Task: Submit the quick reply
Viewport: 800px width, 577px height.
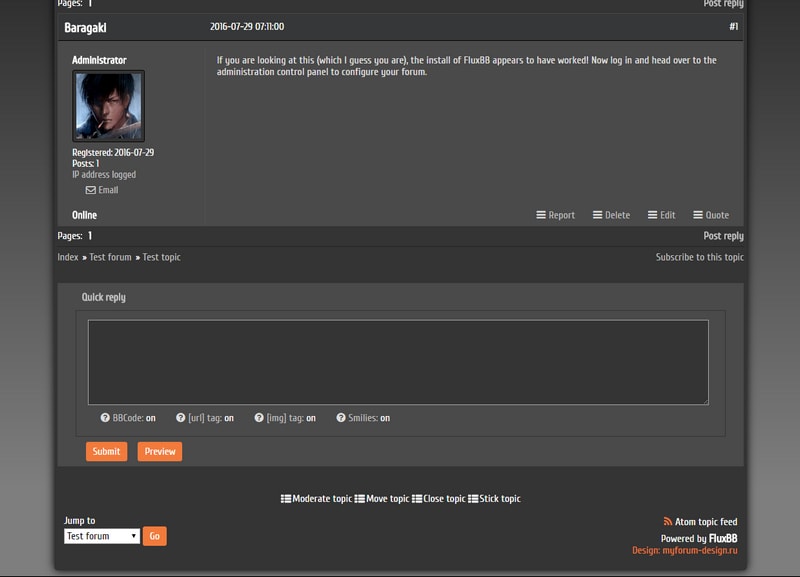Action: pyautogui.click(x=107, y=451)
